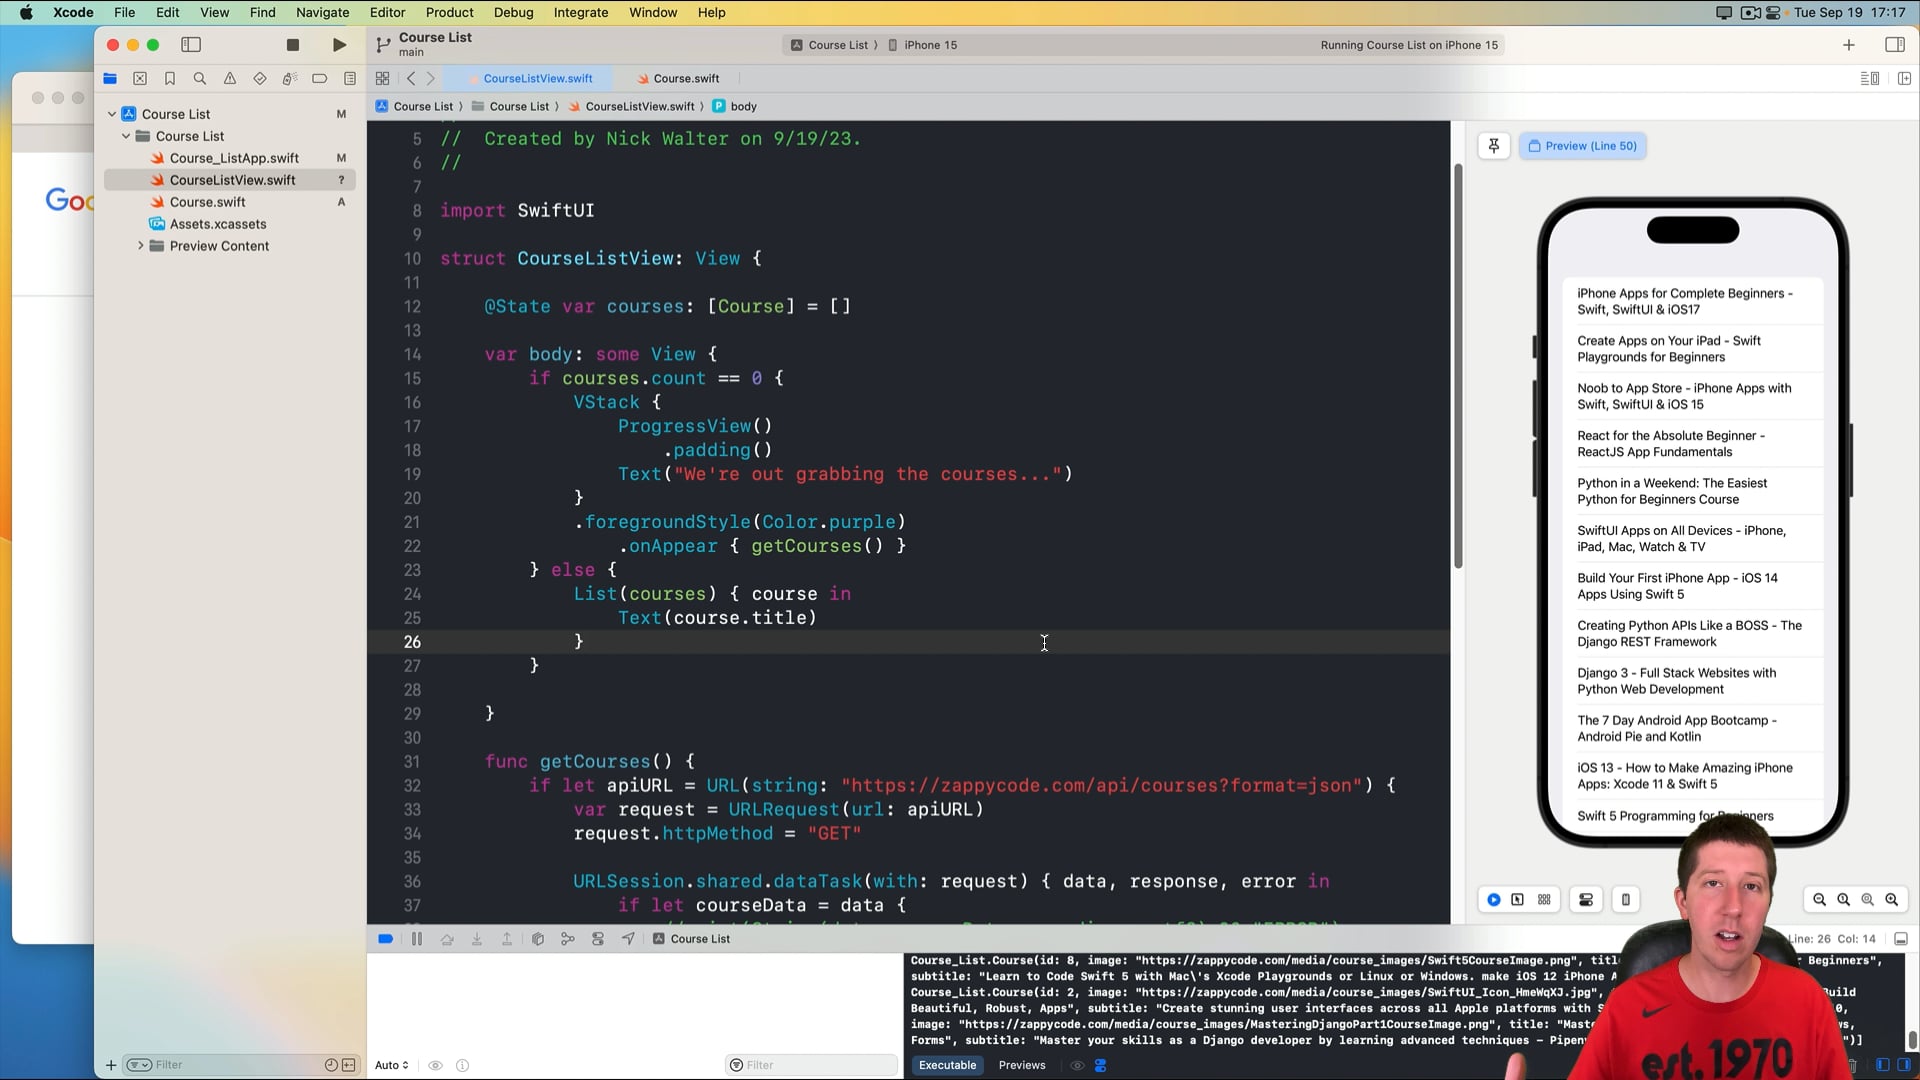1920x1080 pixels.
Task: Go forward in editor history
Action: coord(431,78)
